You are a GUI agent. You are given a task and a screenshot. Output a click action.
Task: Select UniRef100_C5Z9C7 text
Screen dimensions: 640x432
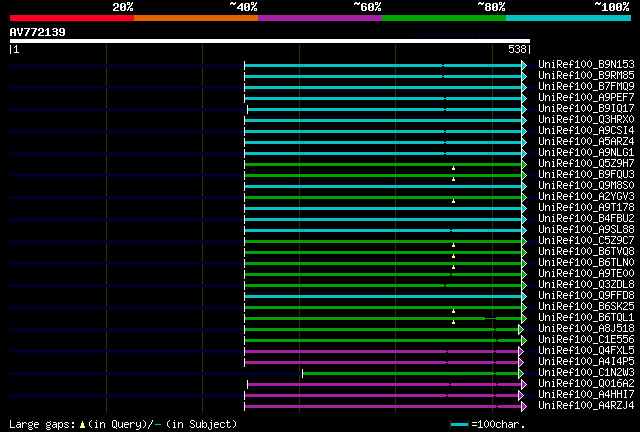coord(586,241)
